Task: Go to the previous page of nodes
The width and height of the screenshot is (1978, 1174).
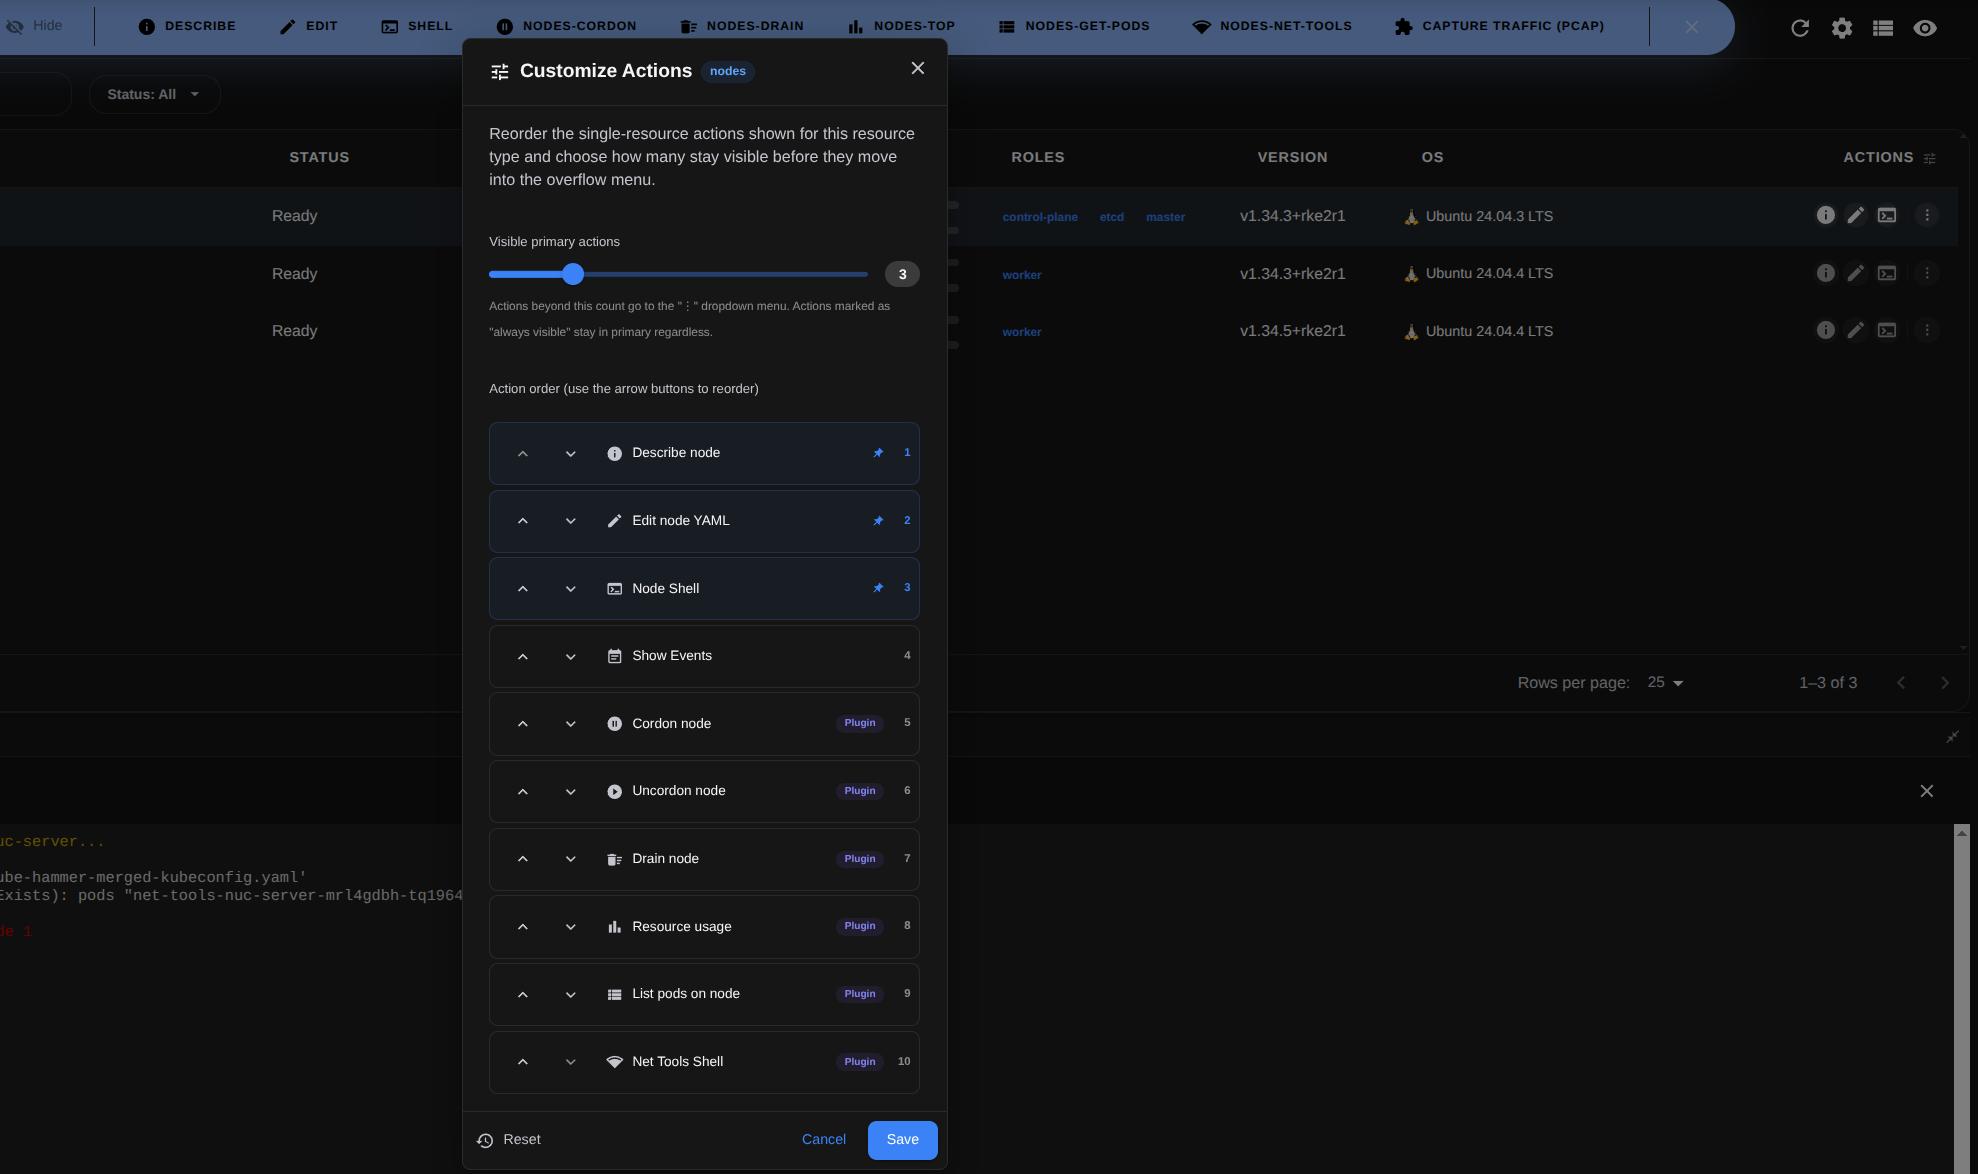Action: (x=1901, y=683)
